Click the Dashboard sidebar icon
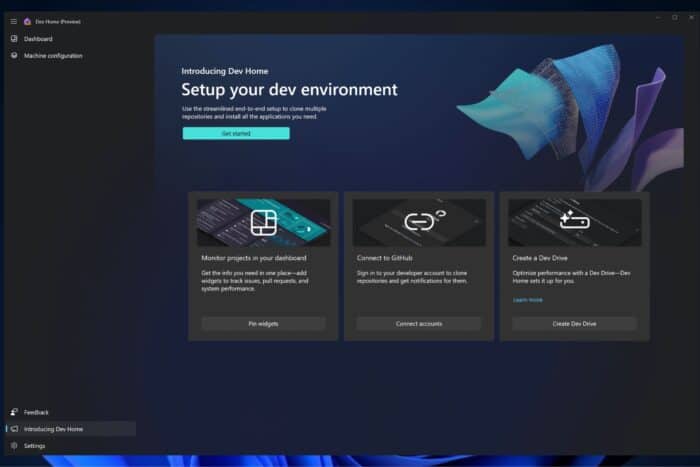 point(14,39)
